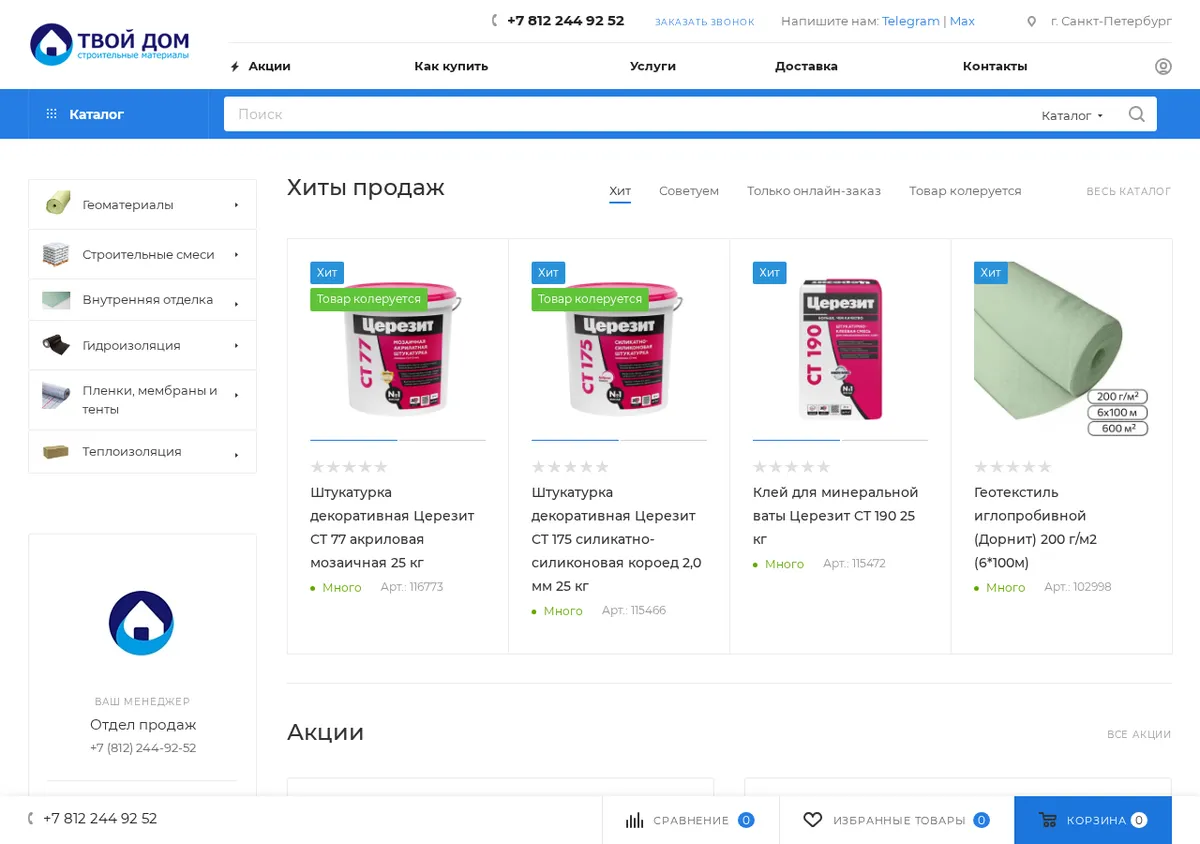Open the Геотекстиль Дорнит product thumbnail
The height and width of the screenshot is (844, 1200).
pos(1061,349)
